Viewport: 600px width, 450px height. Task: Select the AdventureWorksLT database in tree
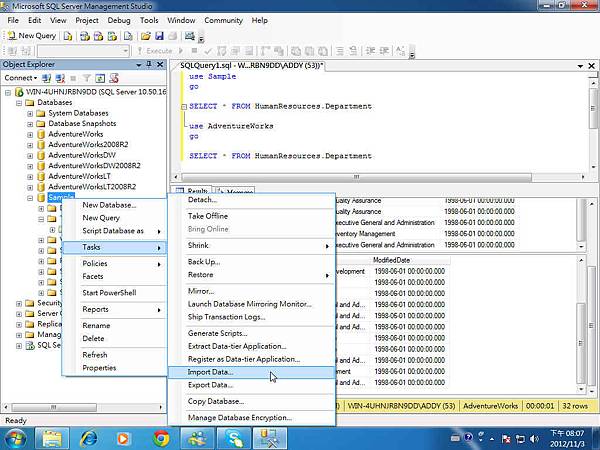click(78, 175)
